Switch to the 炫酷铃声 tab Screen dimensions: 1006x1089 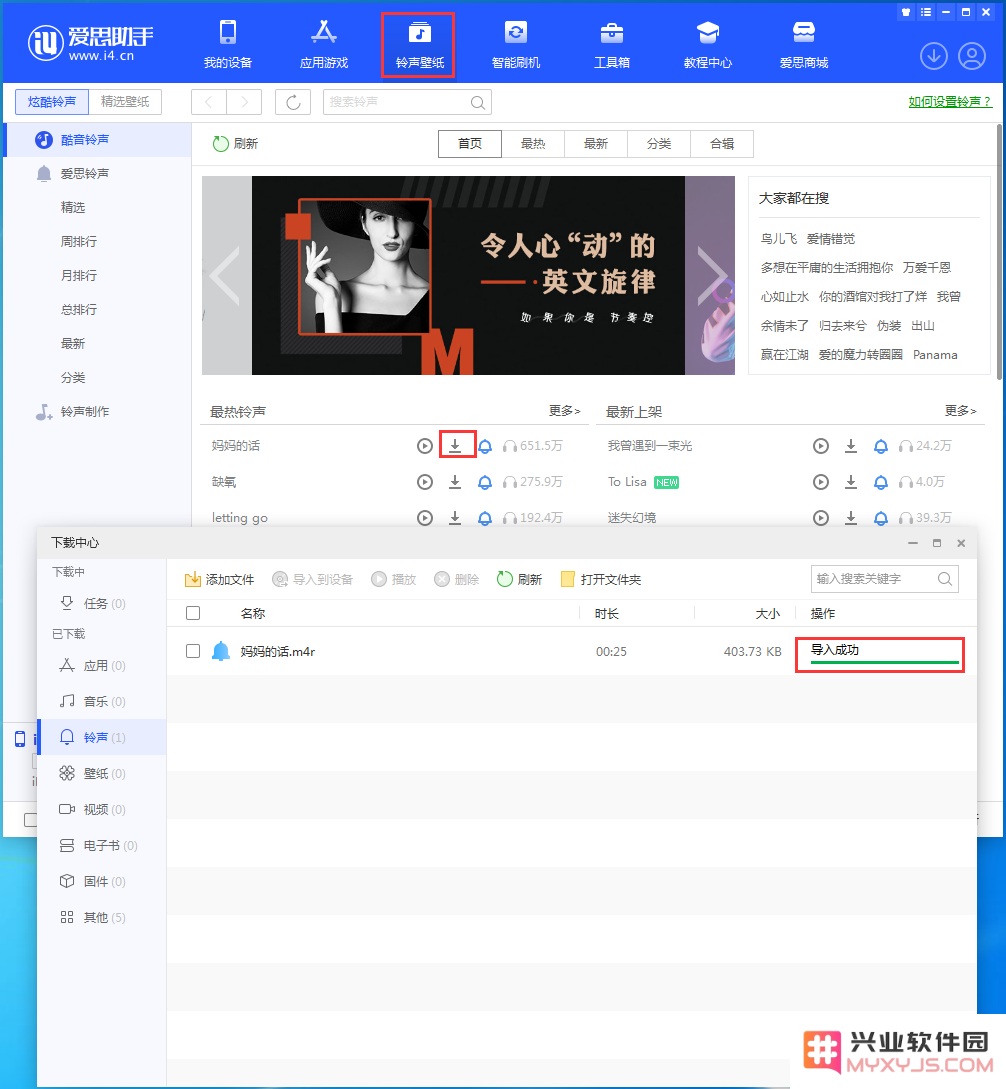[52, 102]
